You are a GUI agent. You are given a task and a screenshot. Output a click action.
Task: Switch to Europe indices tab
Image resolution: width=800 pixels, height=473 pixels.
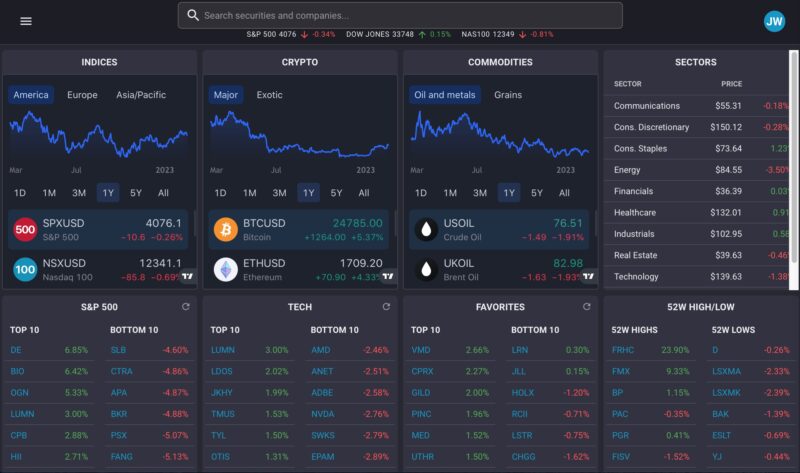pos(82,95)
